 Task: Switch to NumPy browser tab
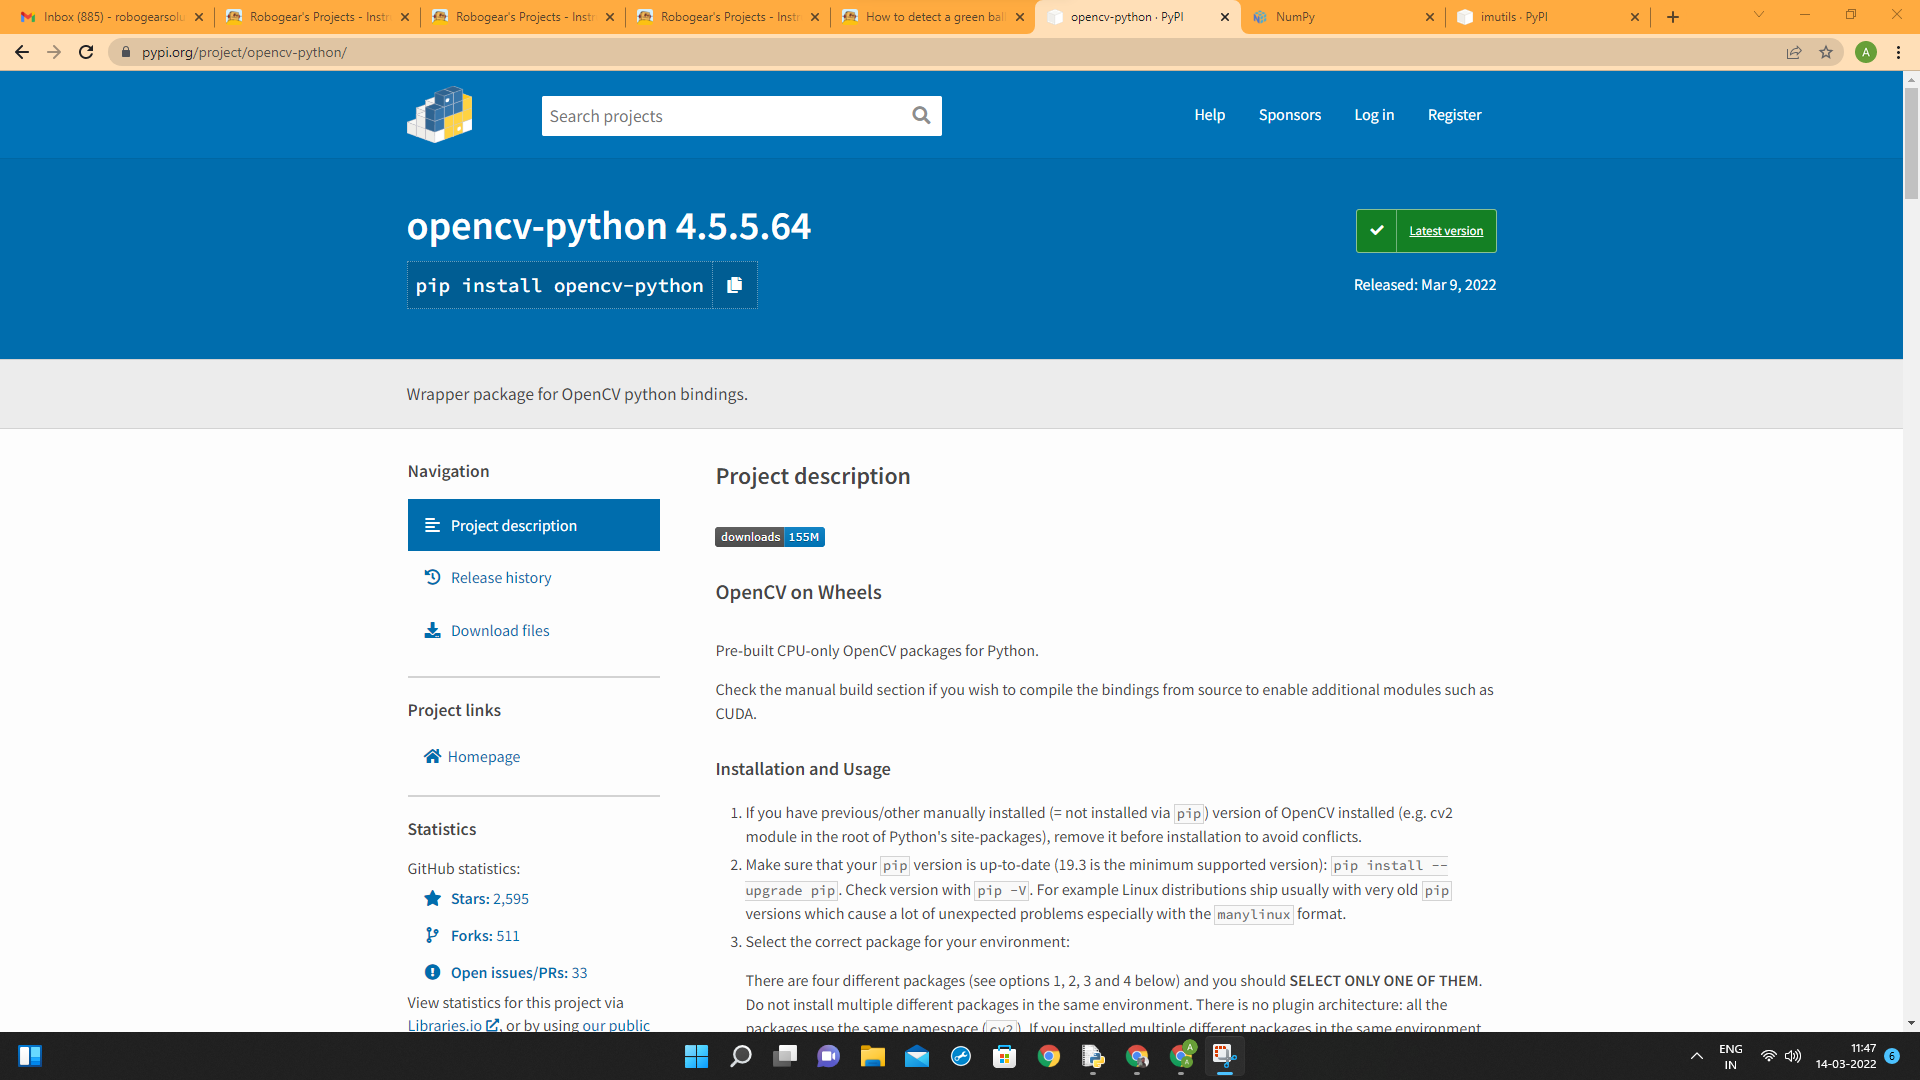click(x=1340, y=17)
